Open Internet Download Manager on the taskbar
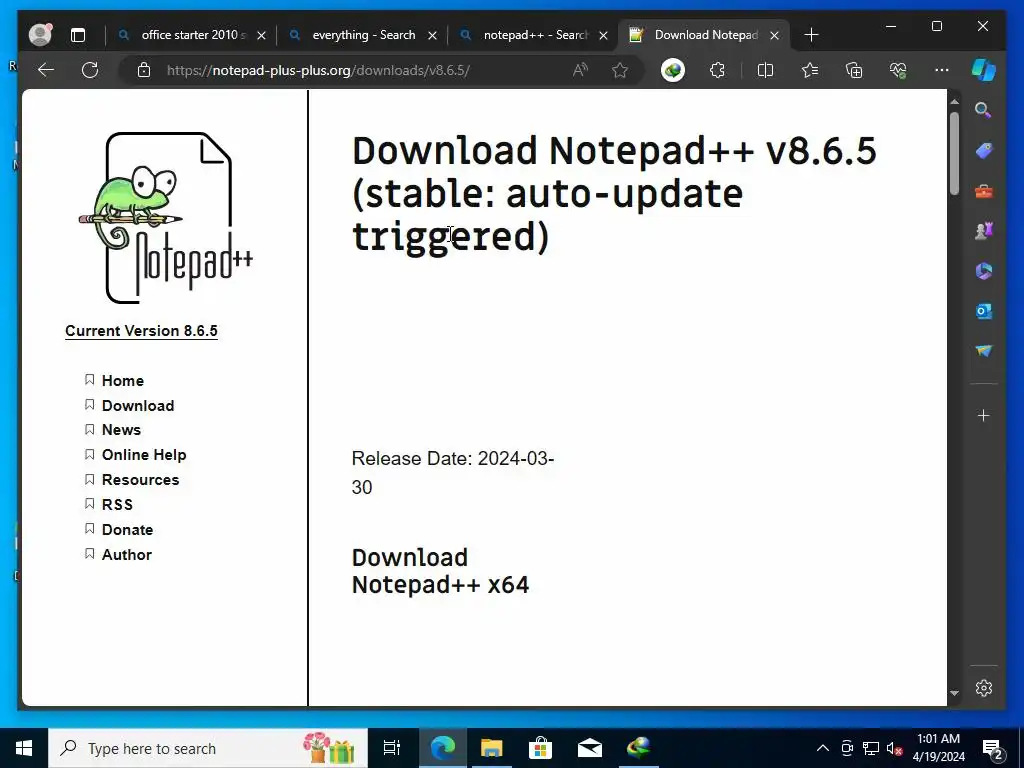The image size is (1024, 768). [x=639, y=748]
